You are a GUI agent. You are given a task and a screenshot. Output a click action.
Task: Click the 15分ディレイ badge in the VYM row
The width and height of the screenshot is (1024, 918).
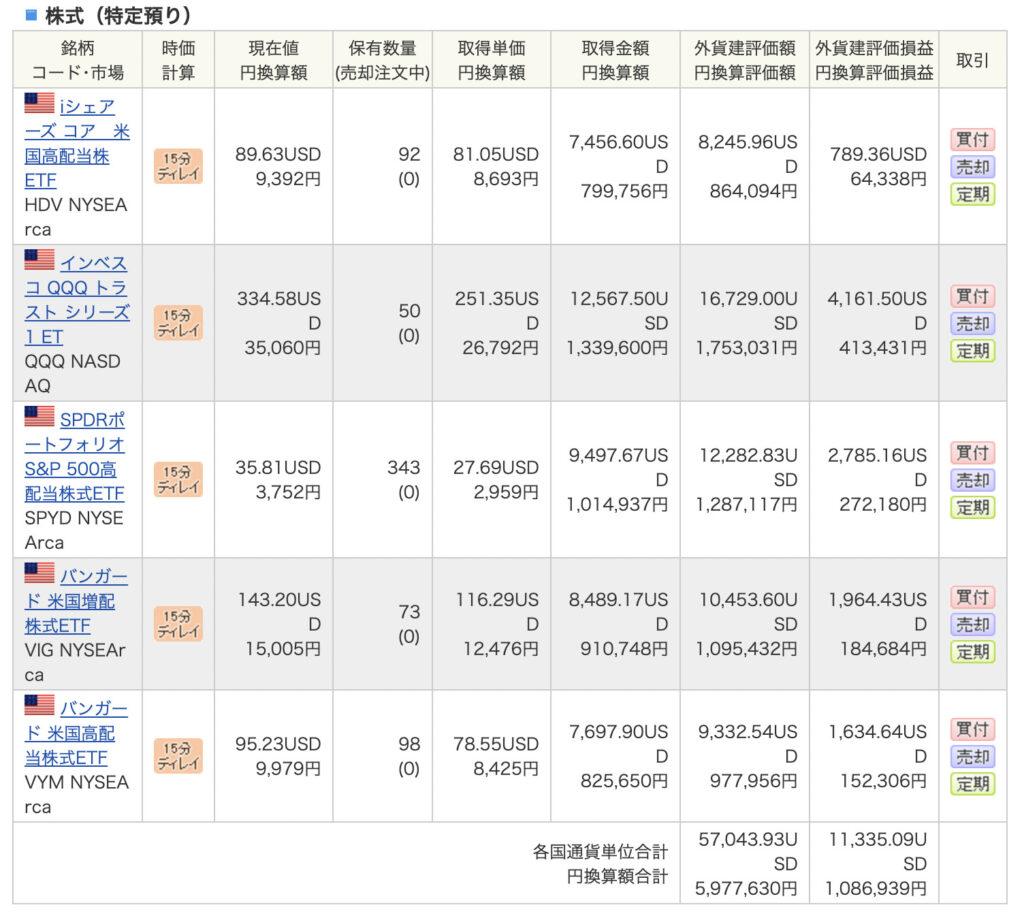178,756
